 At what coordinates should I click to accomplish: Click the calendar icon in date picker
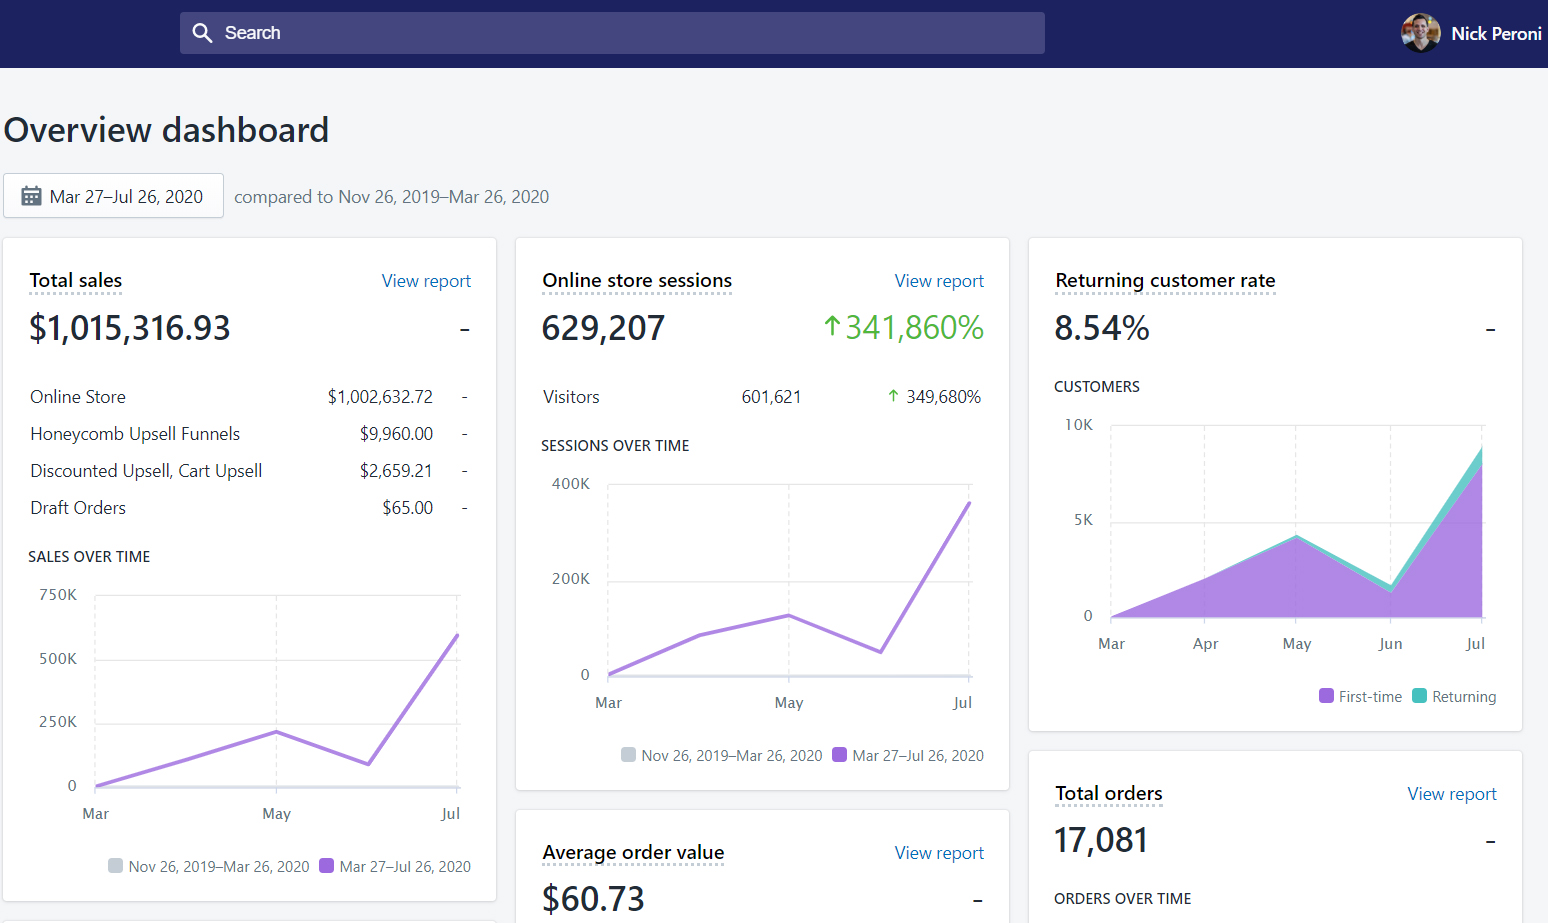click(31, 196)
